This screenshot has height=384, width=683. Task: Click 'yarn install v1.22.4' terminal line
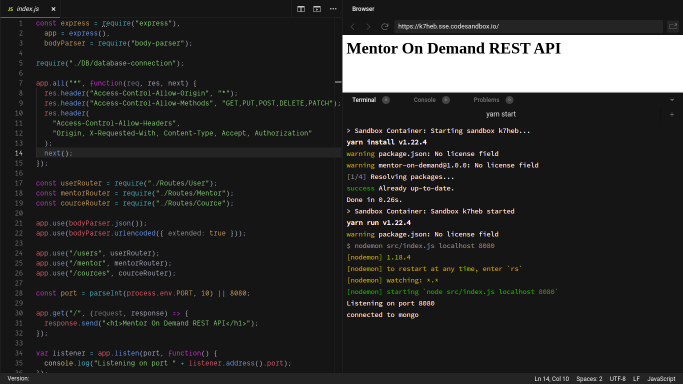[x=386, y=142]
